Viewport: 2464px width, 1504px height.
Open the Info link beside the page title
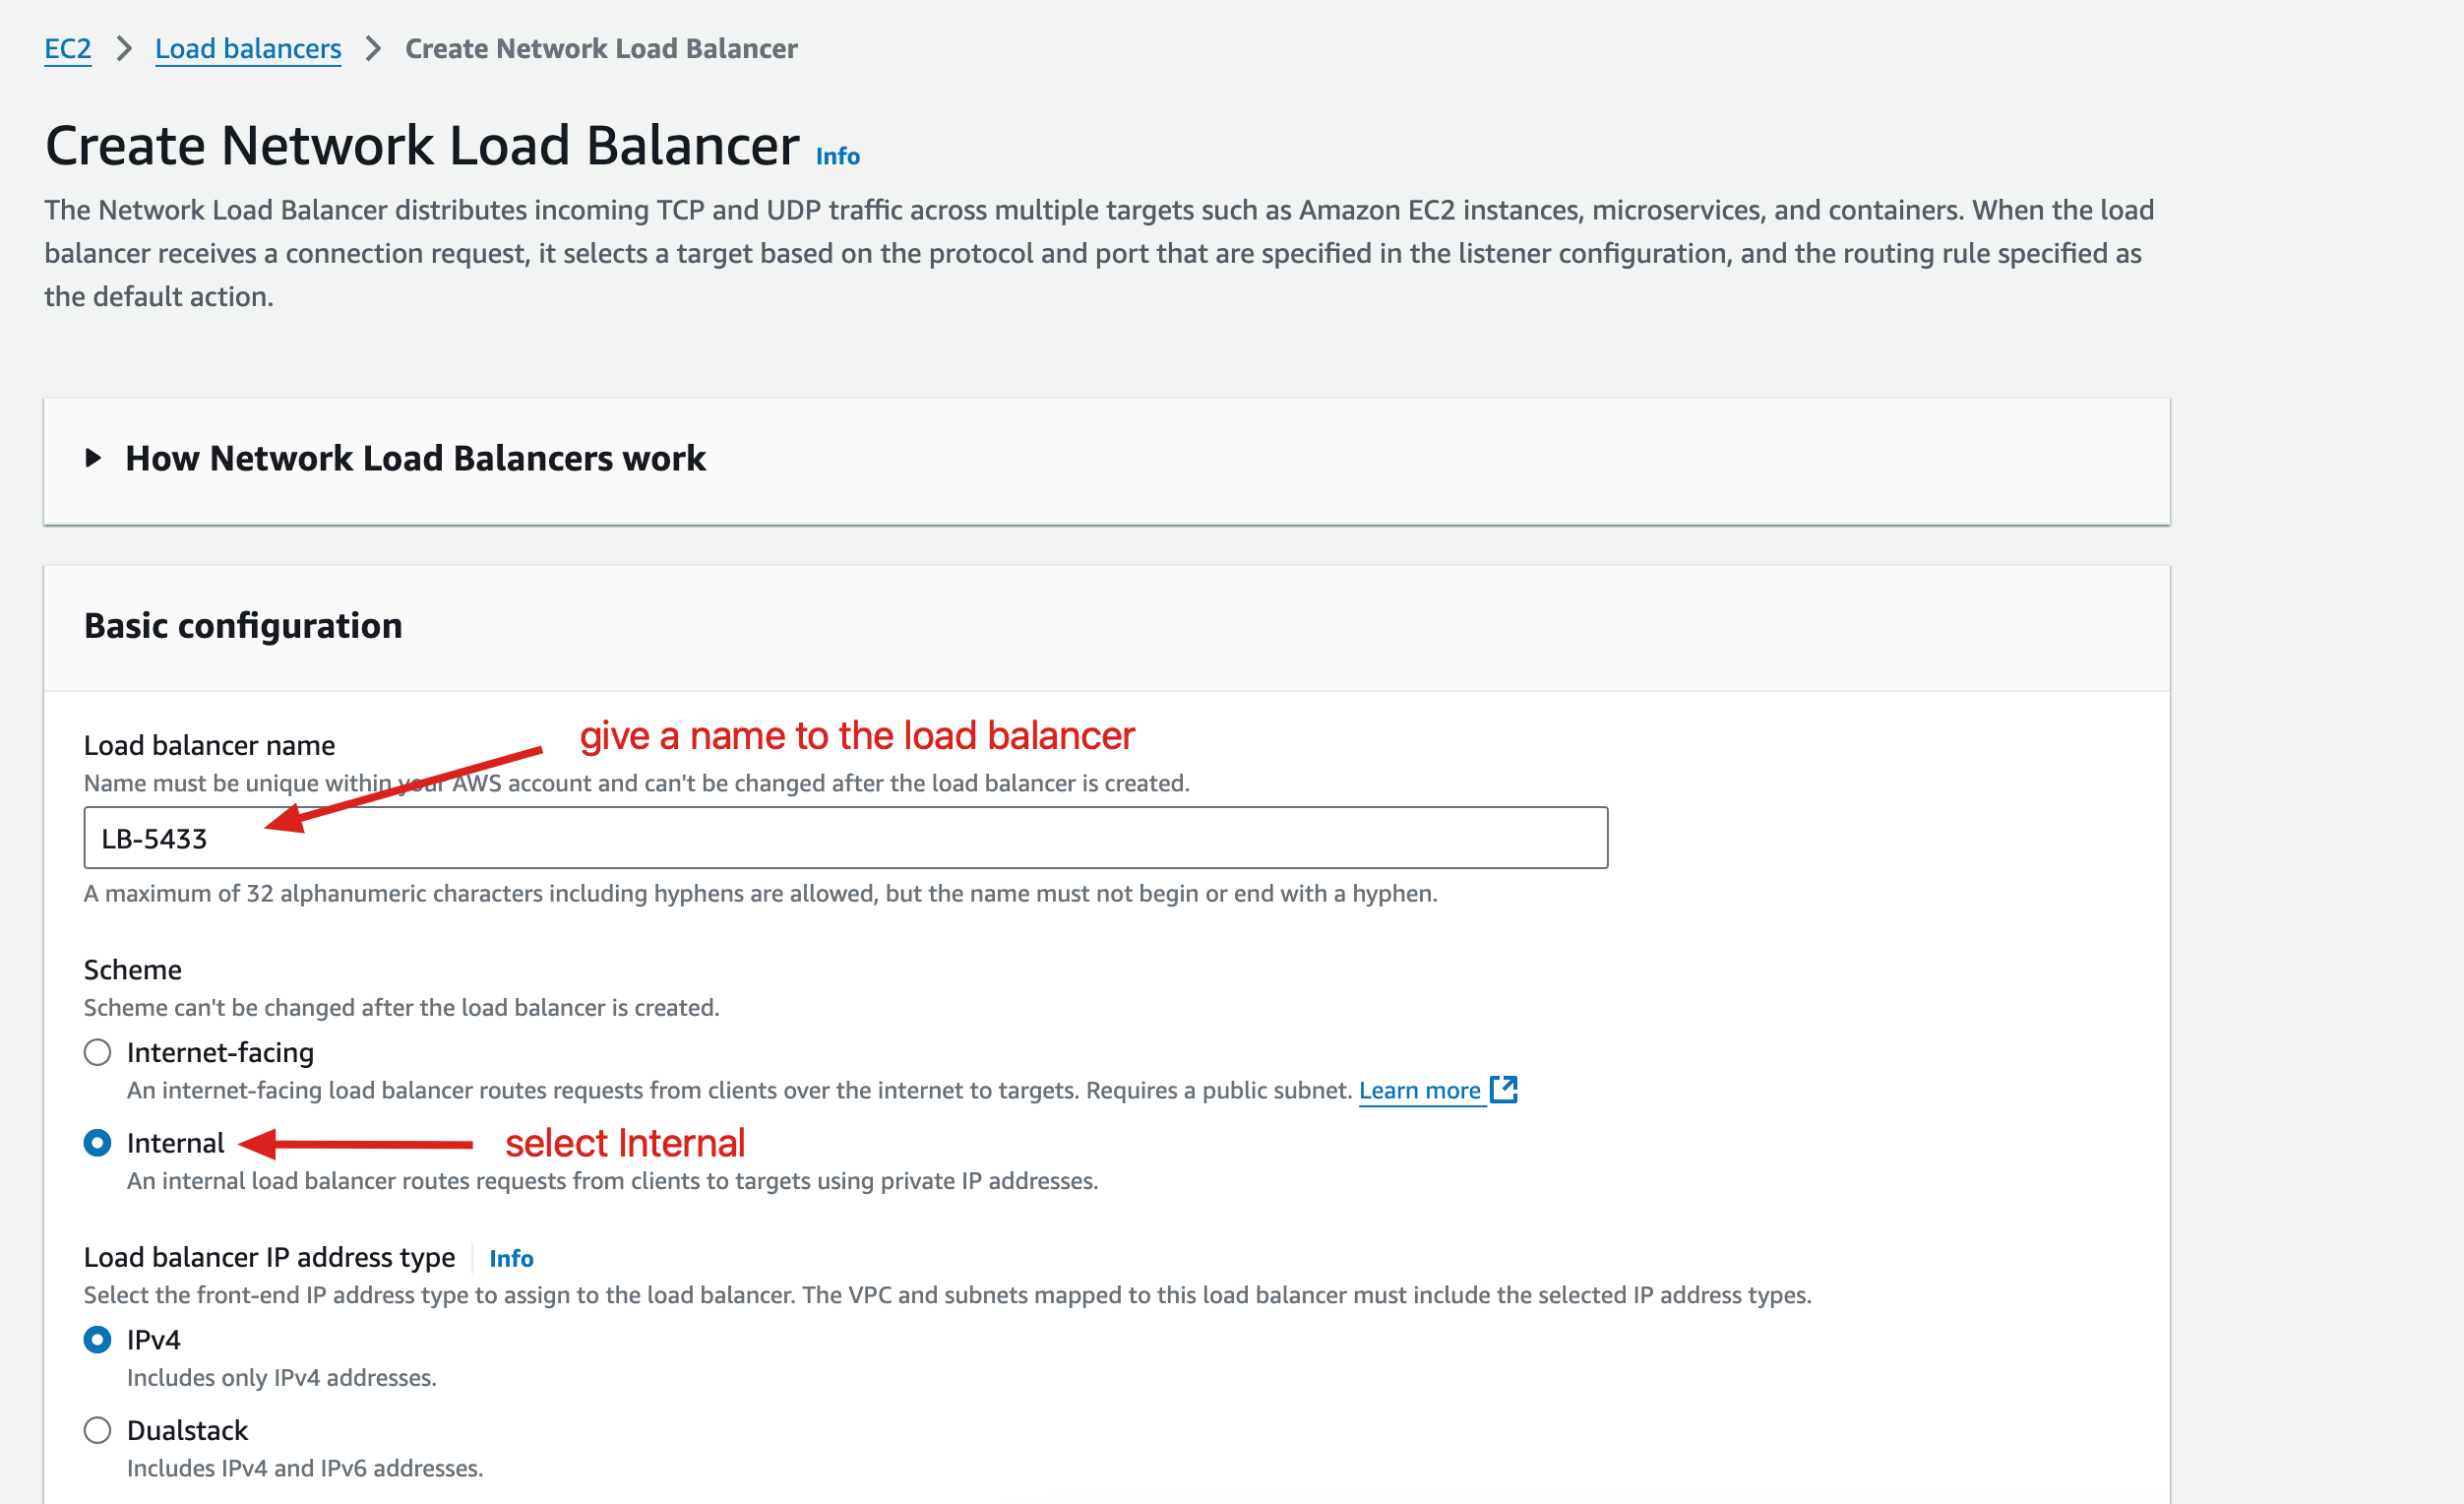point(837,156)
